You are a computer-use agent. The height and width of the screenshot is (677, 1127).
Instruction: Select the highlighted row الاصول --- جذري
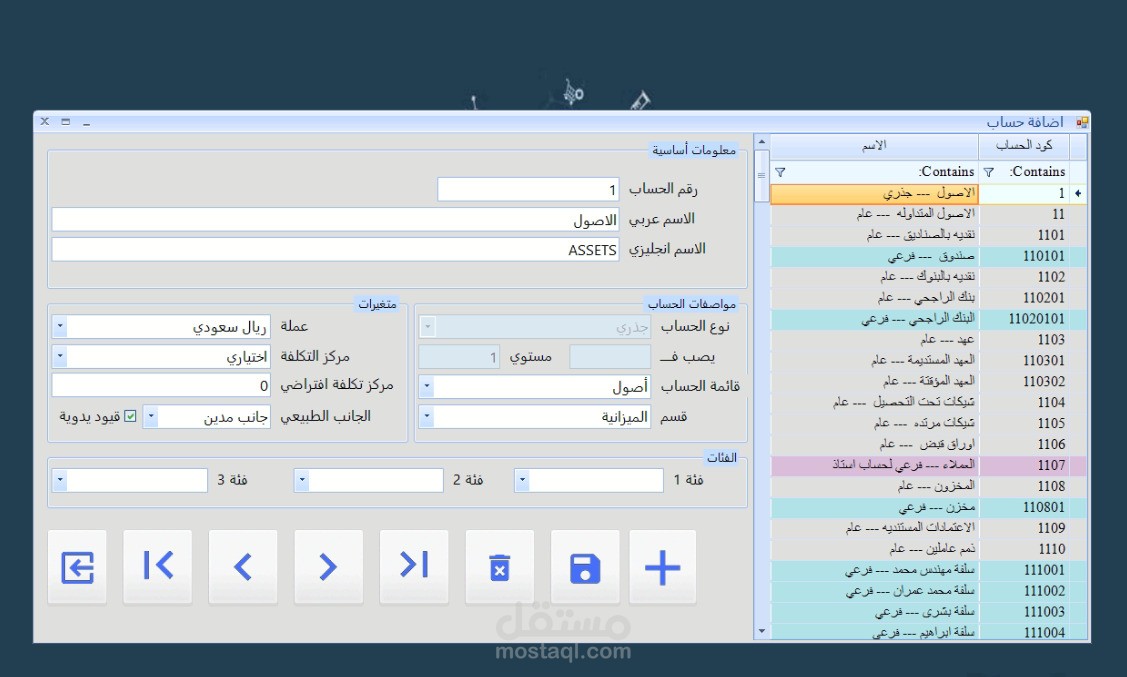874,193
